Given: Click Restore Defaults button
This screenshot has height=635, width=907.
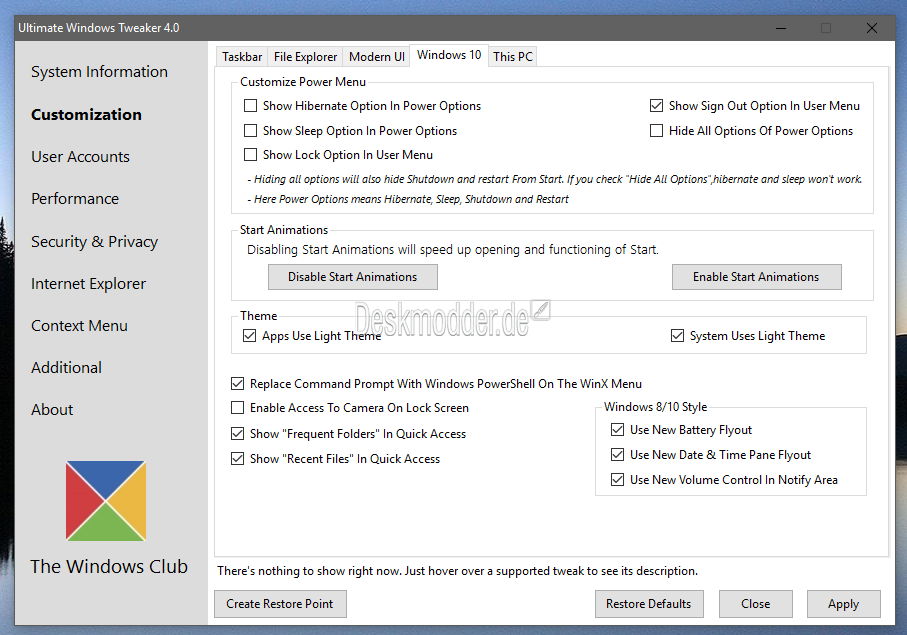Looking at the screenshot, I should pos(649,604).
